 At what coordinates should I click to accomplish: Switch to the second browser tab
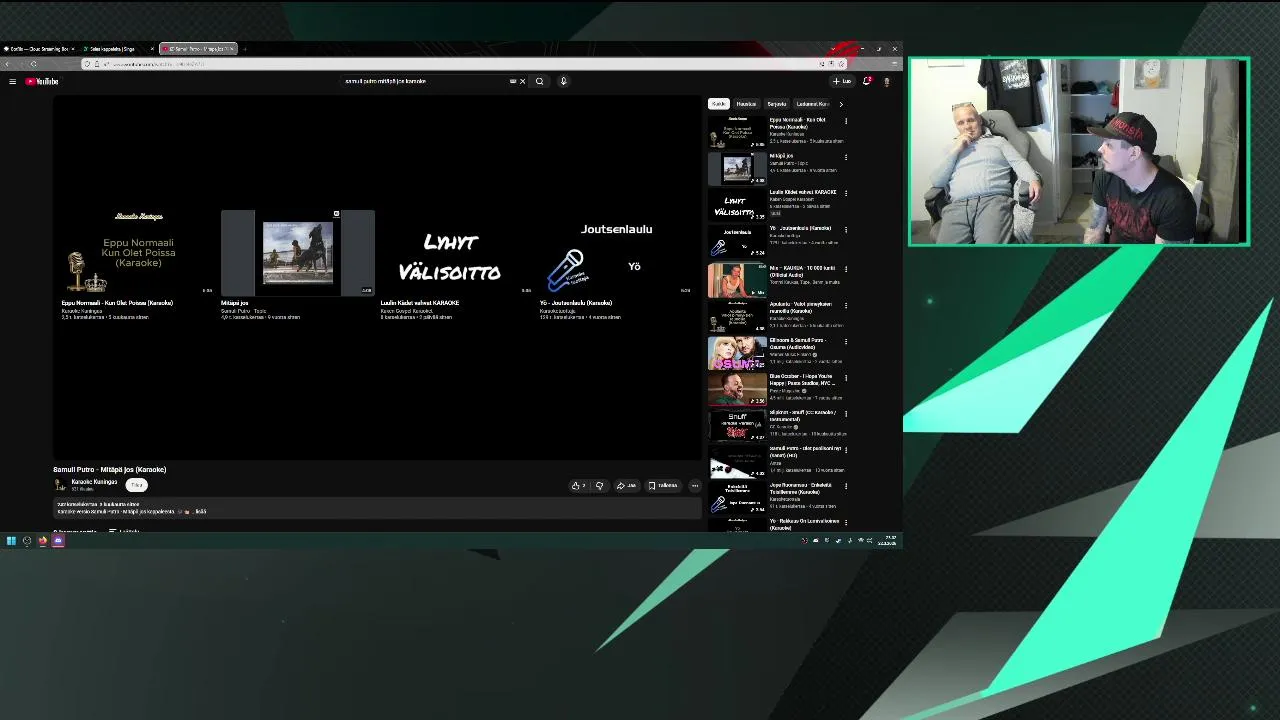118,48
